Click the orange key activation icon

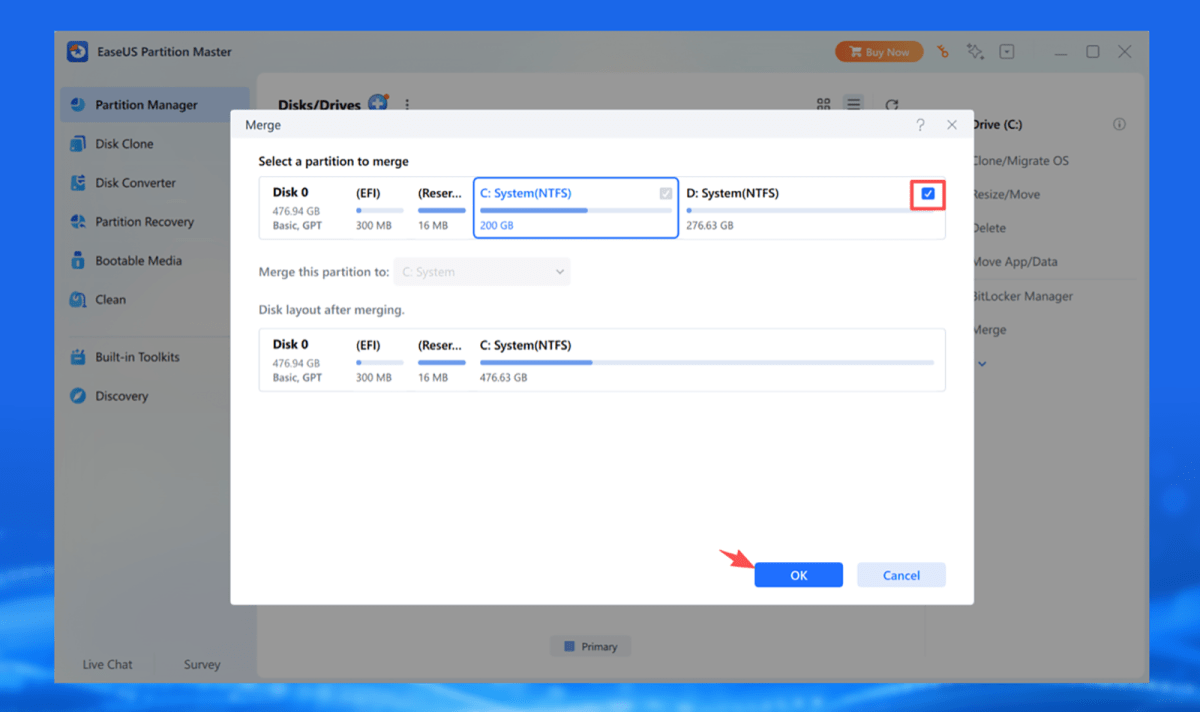(x=943, y=52)
